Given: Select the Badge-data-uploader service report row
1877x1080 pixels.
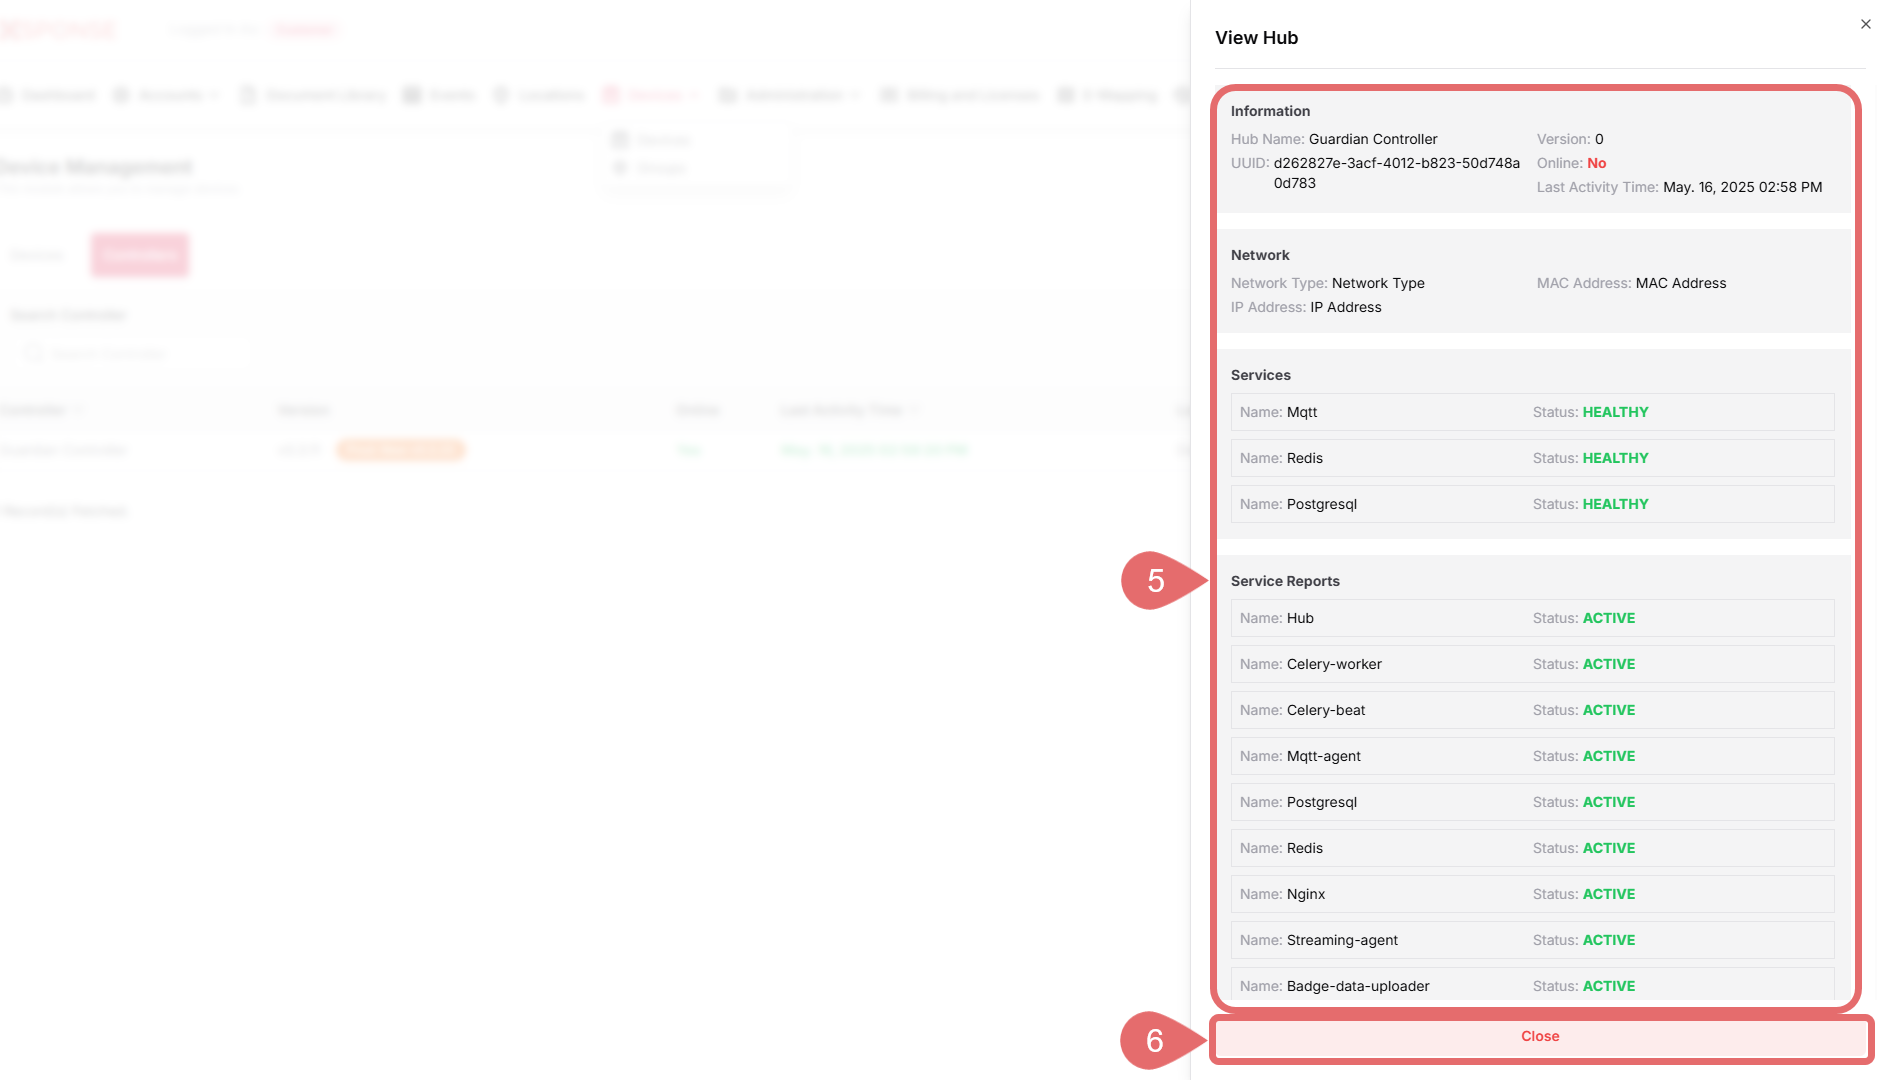Looking at the screenshot, I should click(x=1531, y=986).
